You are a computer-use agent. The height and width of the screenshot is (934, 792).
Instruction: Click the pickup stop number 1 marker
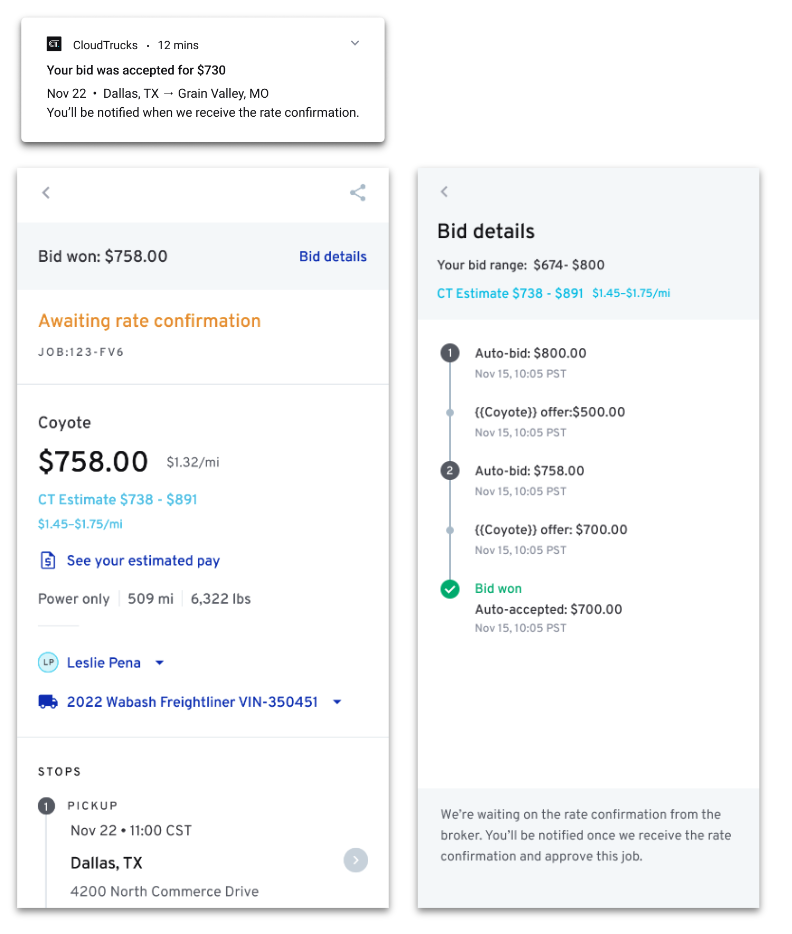point(46,807)
